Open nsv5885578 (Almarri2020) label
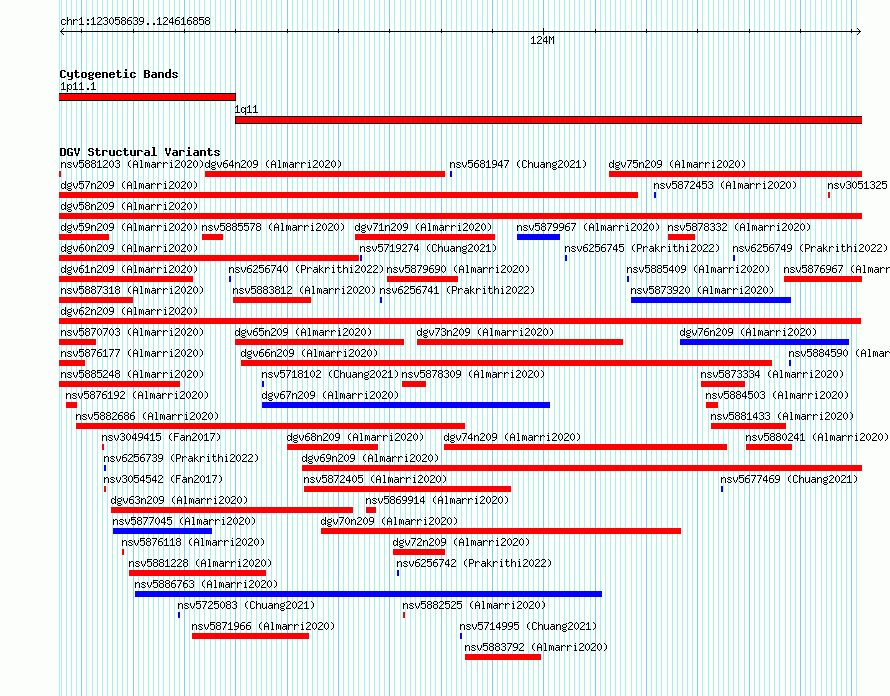The image size is (890, 696). [273, 227]
